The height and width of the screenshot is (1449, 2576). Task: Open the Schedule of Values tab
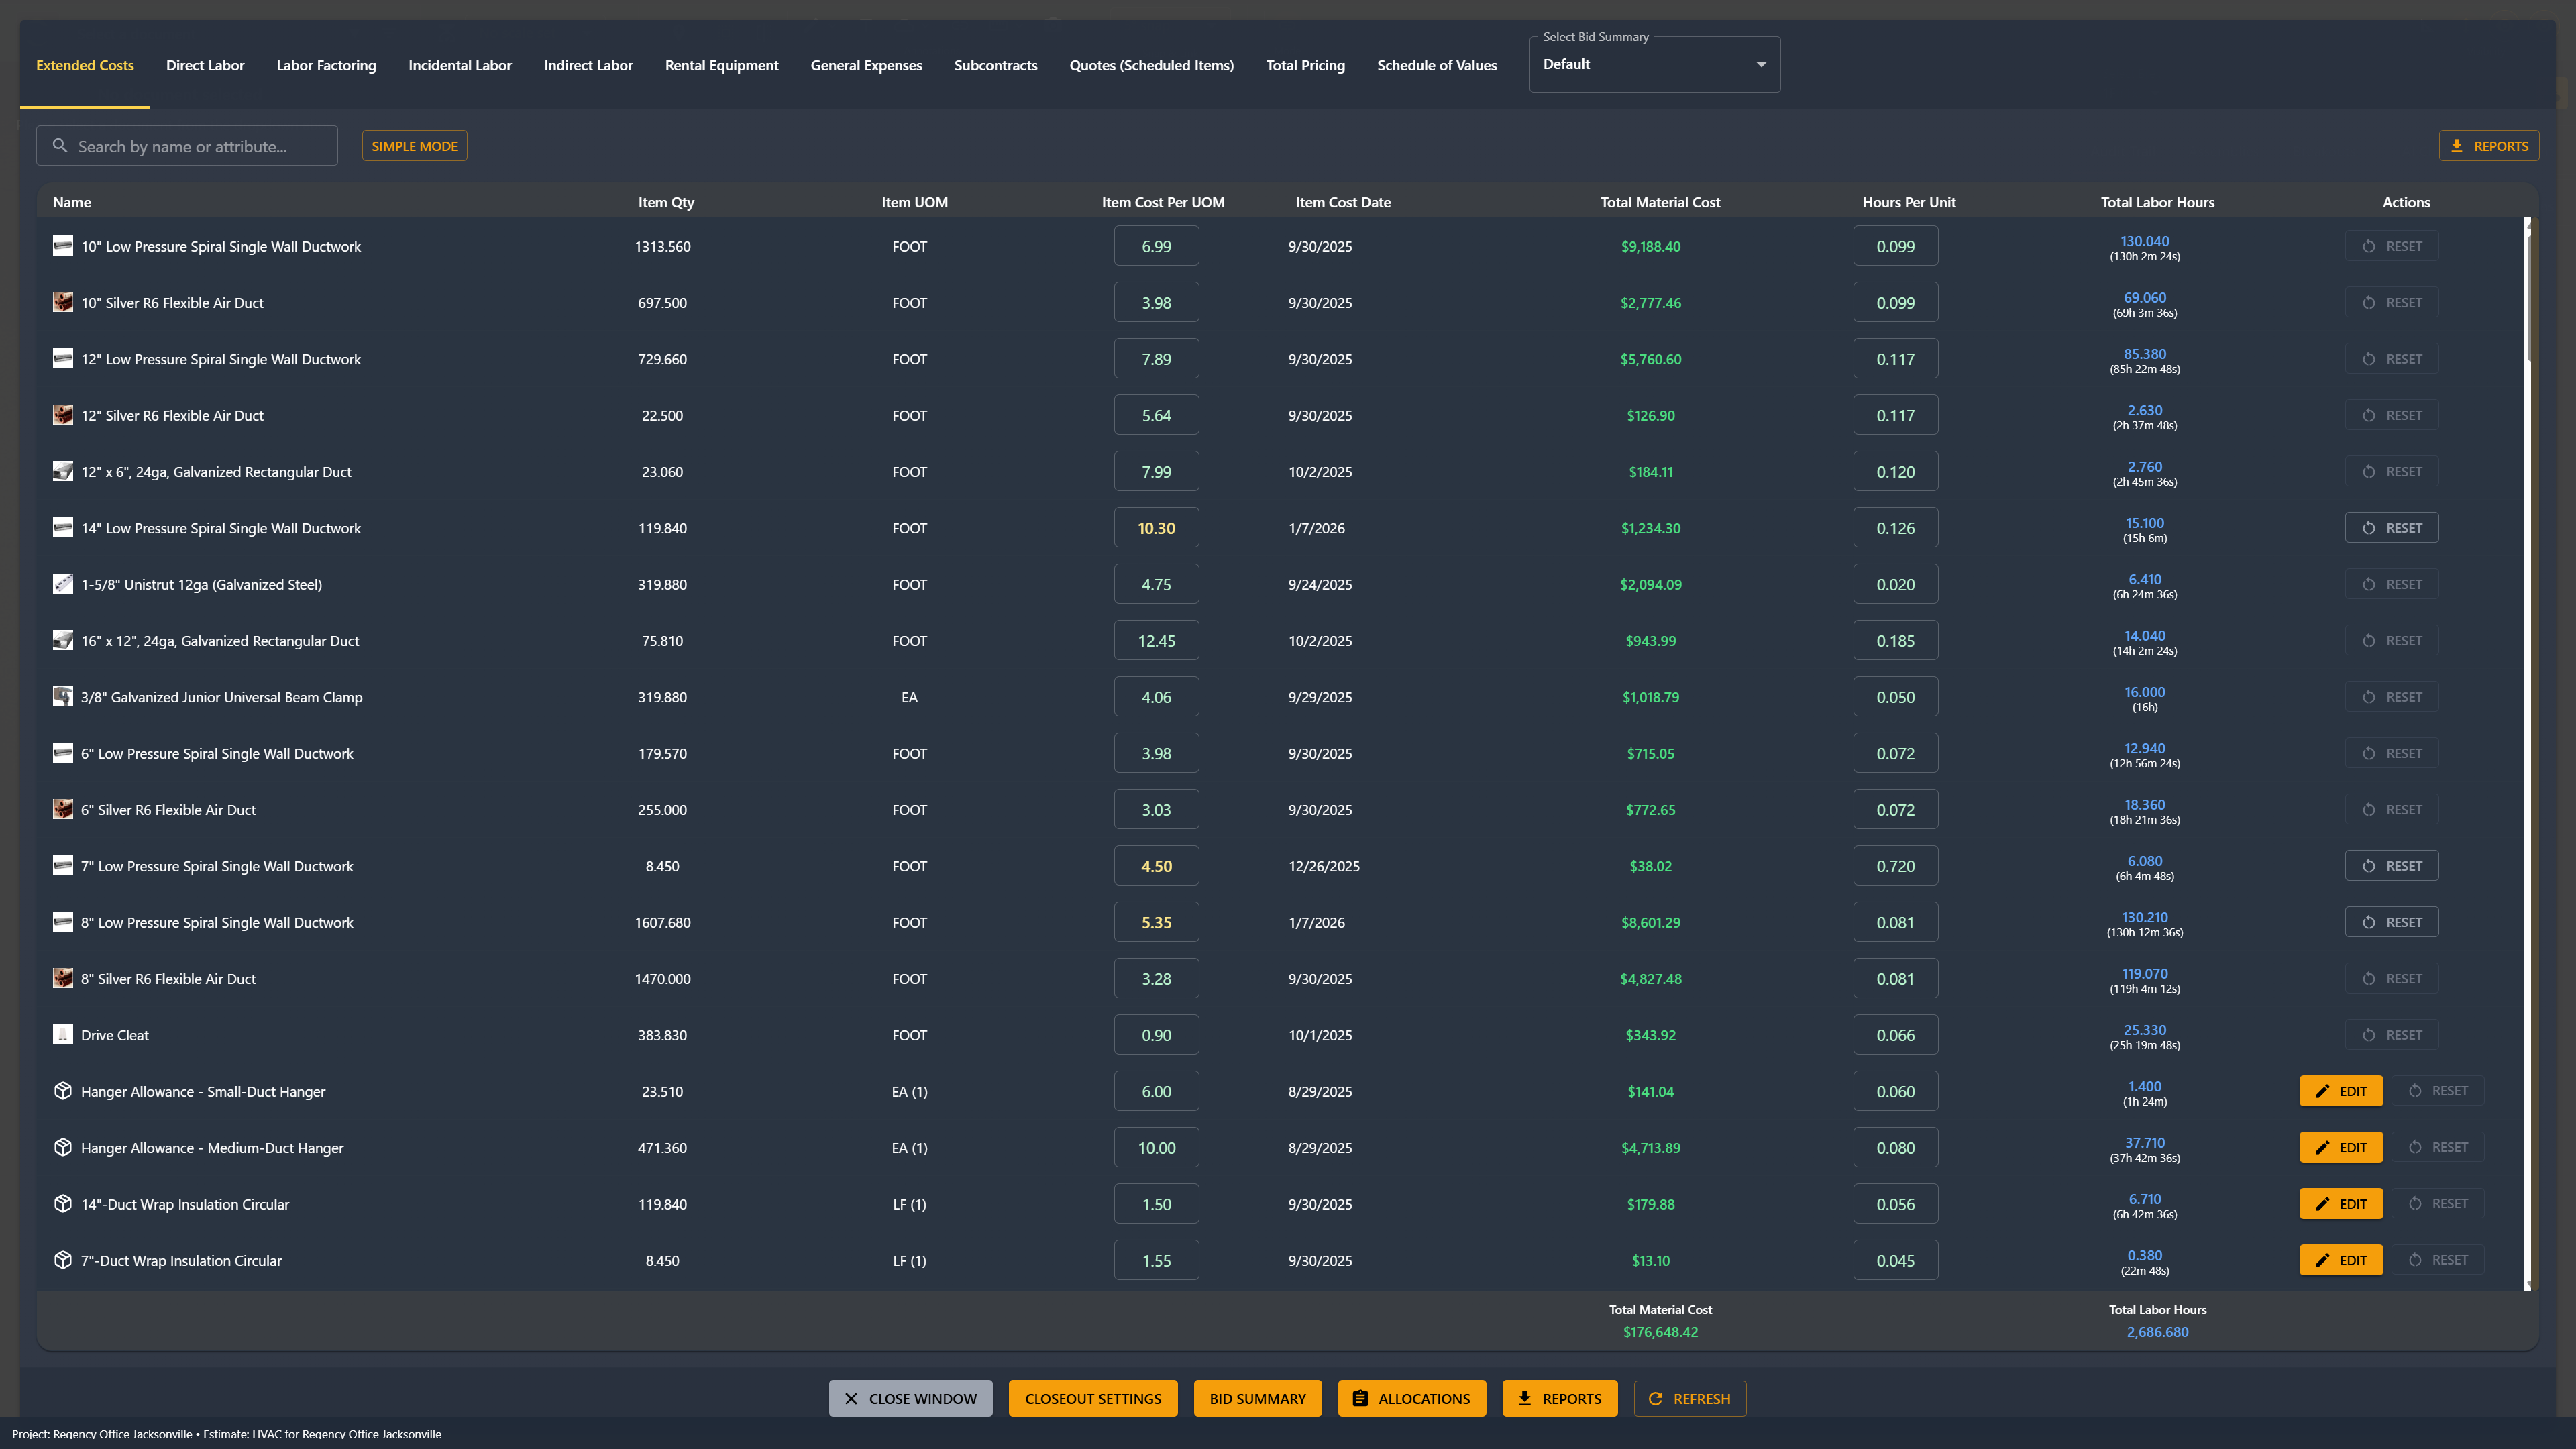pyautogui.click(x=1437, y=65)
